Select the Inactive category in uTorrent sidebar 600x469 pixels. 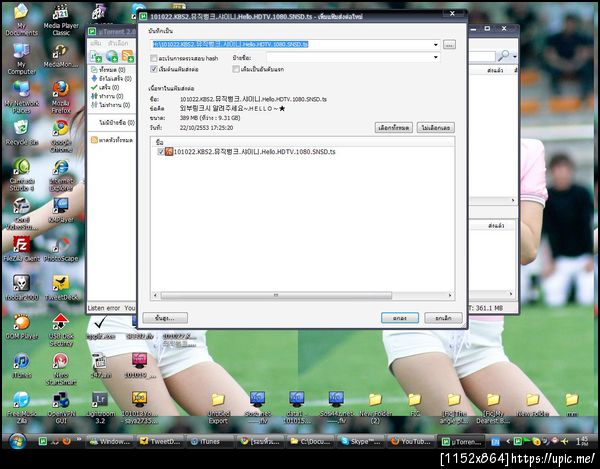tap(111, 105)
